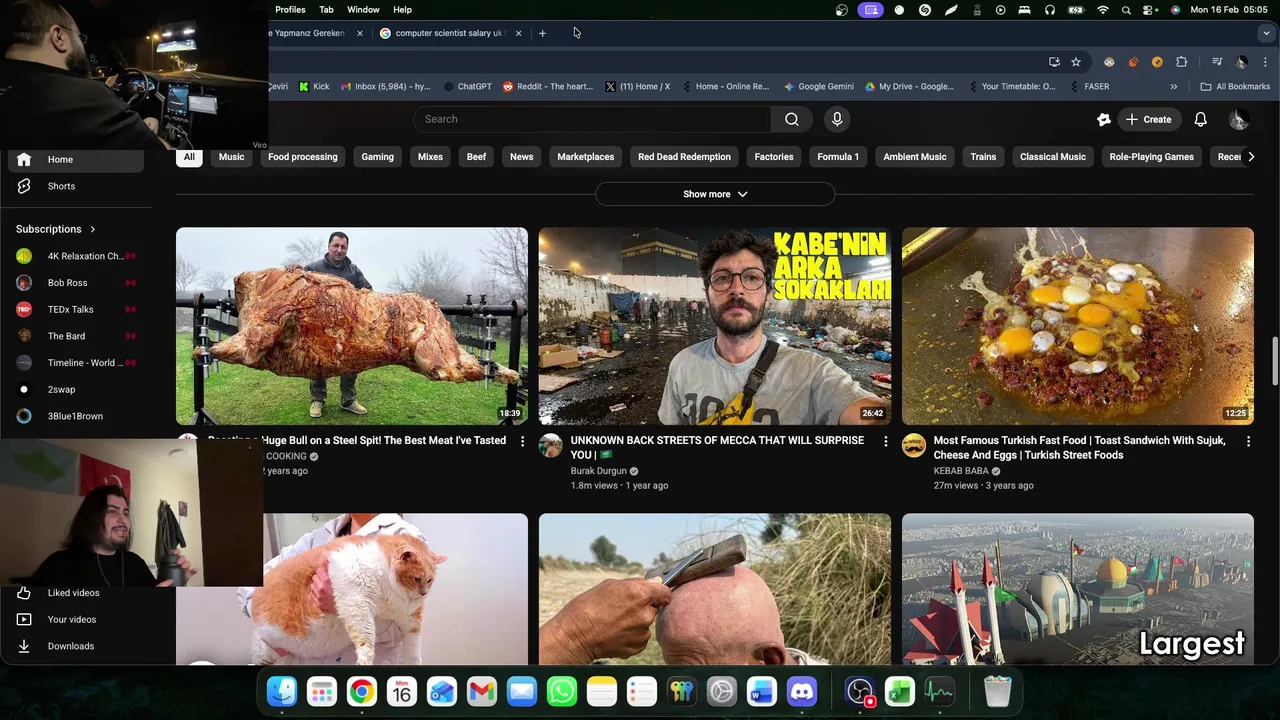Select the Music filter chip
This screenshot has height=720, width=1280.
pyautogui.click(x=231, y=157)
